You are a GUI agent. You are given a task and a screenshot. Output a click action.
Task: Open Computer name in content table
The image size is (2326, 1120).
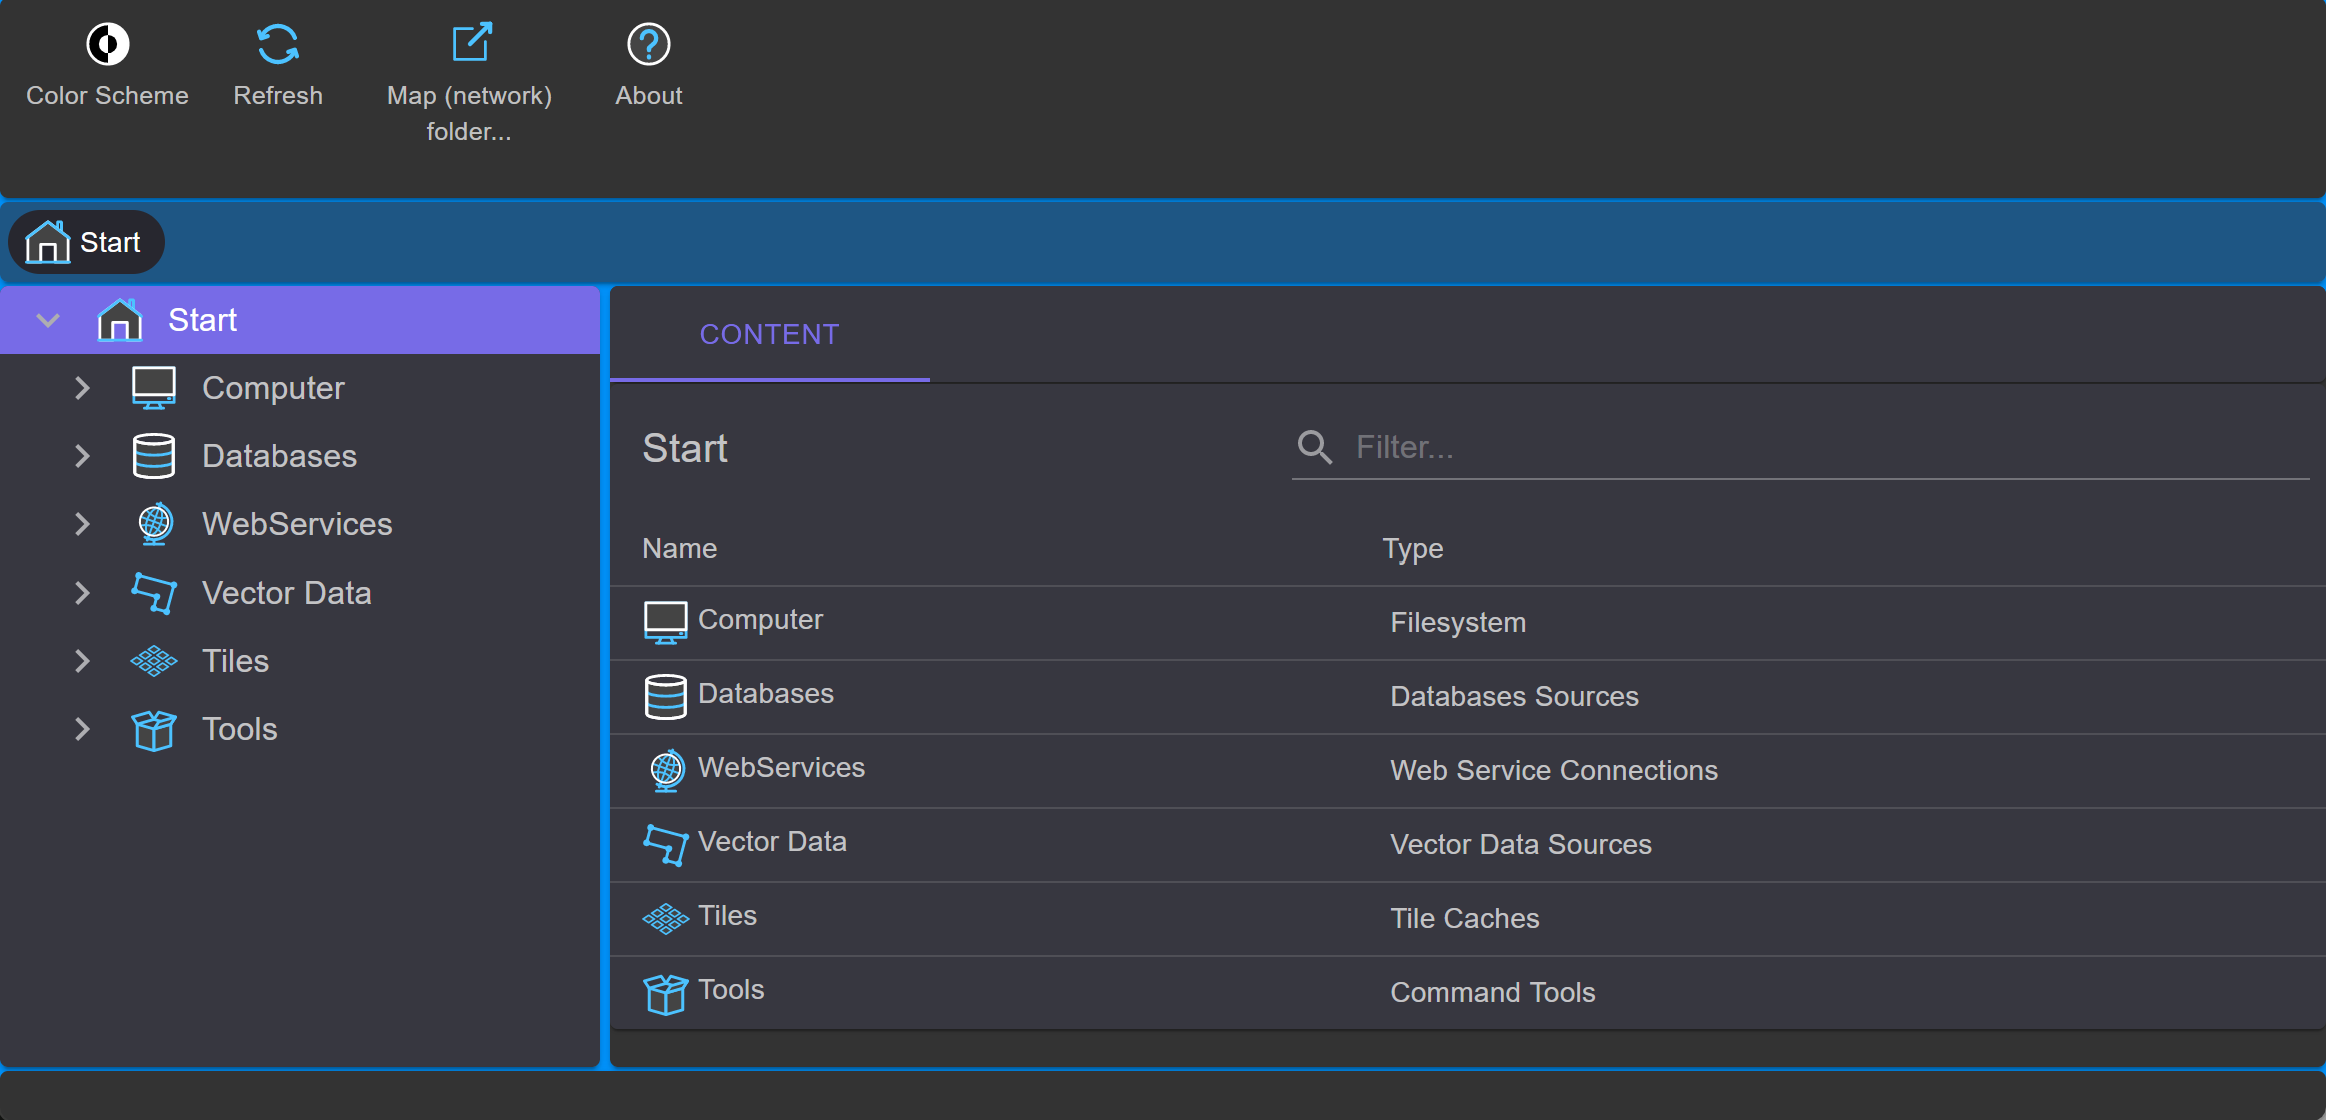click(x=760, y=620)
